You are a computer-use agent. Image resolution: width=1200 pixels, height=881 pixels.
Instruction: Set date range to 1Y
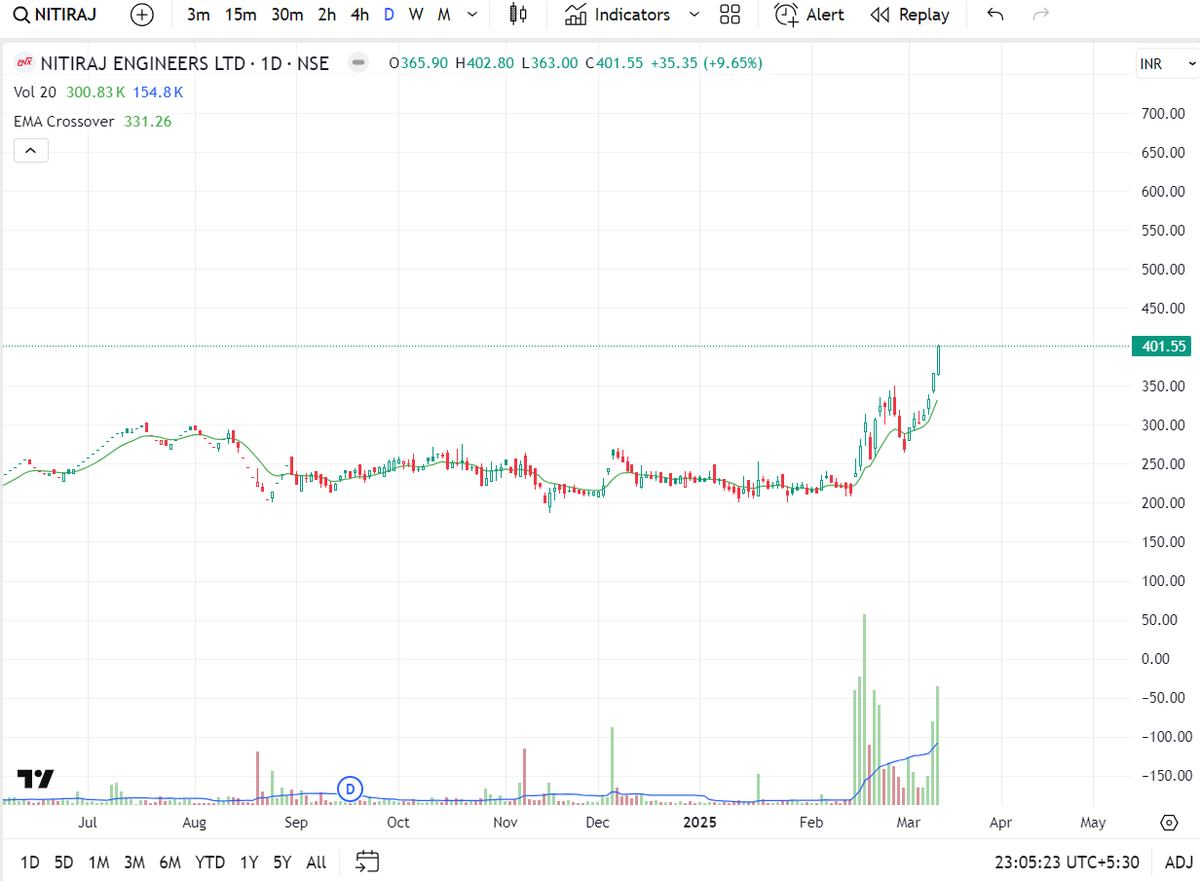tap(249, 861)
